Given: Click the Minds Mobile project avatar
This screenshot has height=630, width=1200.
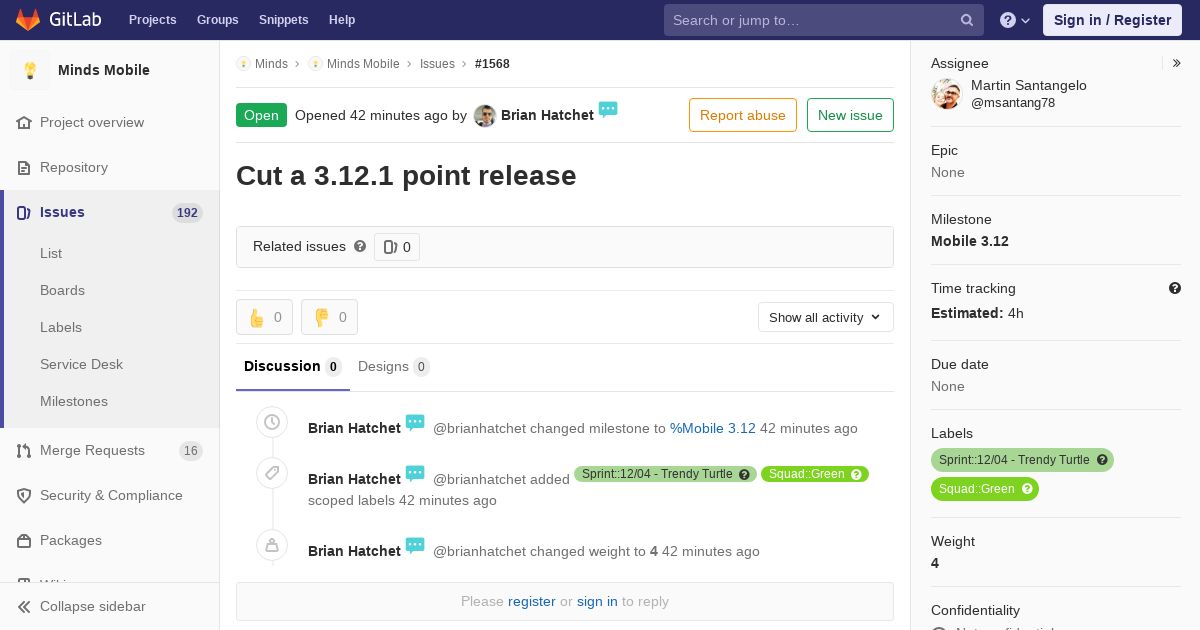Looking at the screenshot, I should click(x=30, y=70).
